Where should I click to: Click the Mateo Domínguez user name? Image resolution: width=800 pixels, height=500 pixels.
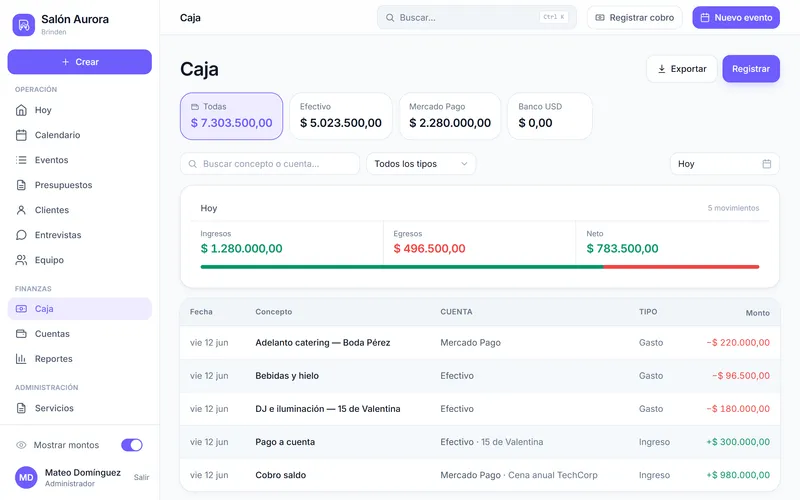point(83,472)
